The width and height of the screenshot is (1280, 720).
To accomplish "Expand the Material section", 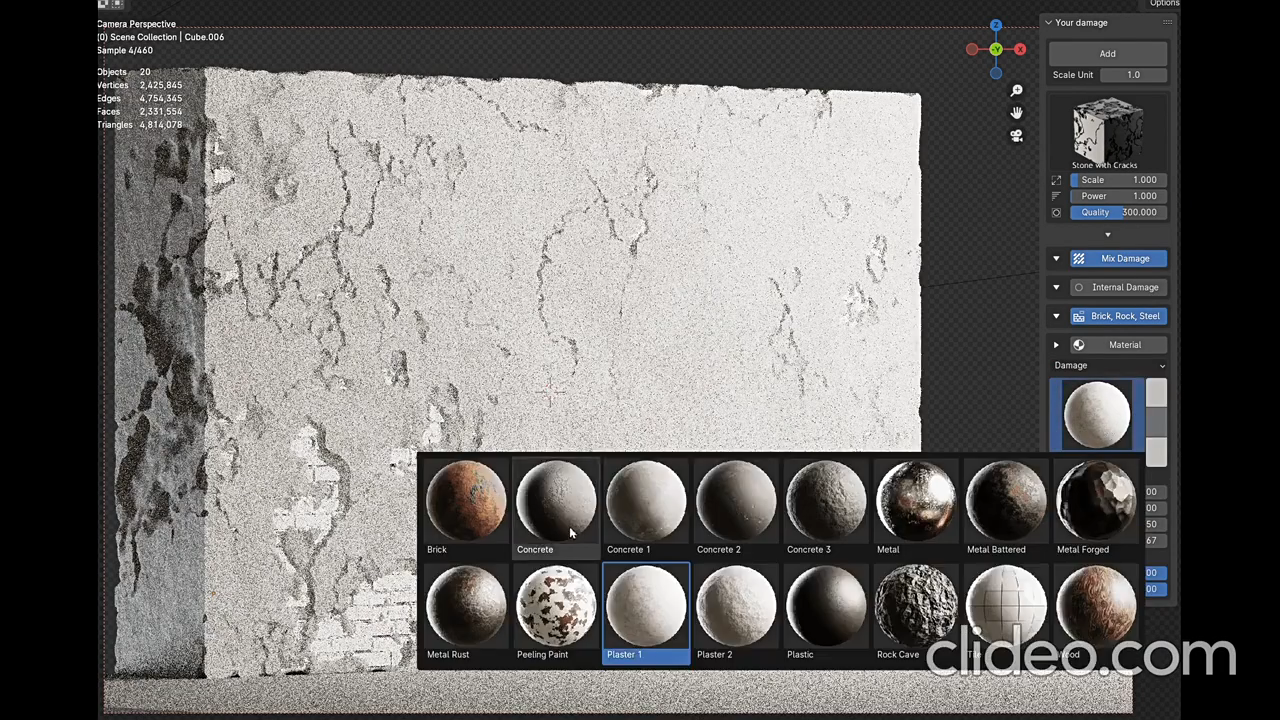I will pyautogui.click(x=1056, y=345).
